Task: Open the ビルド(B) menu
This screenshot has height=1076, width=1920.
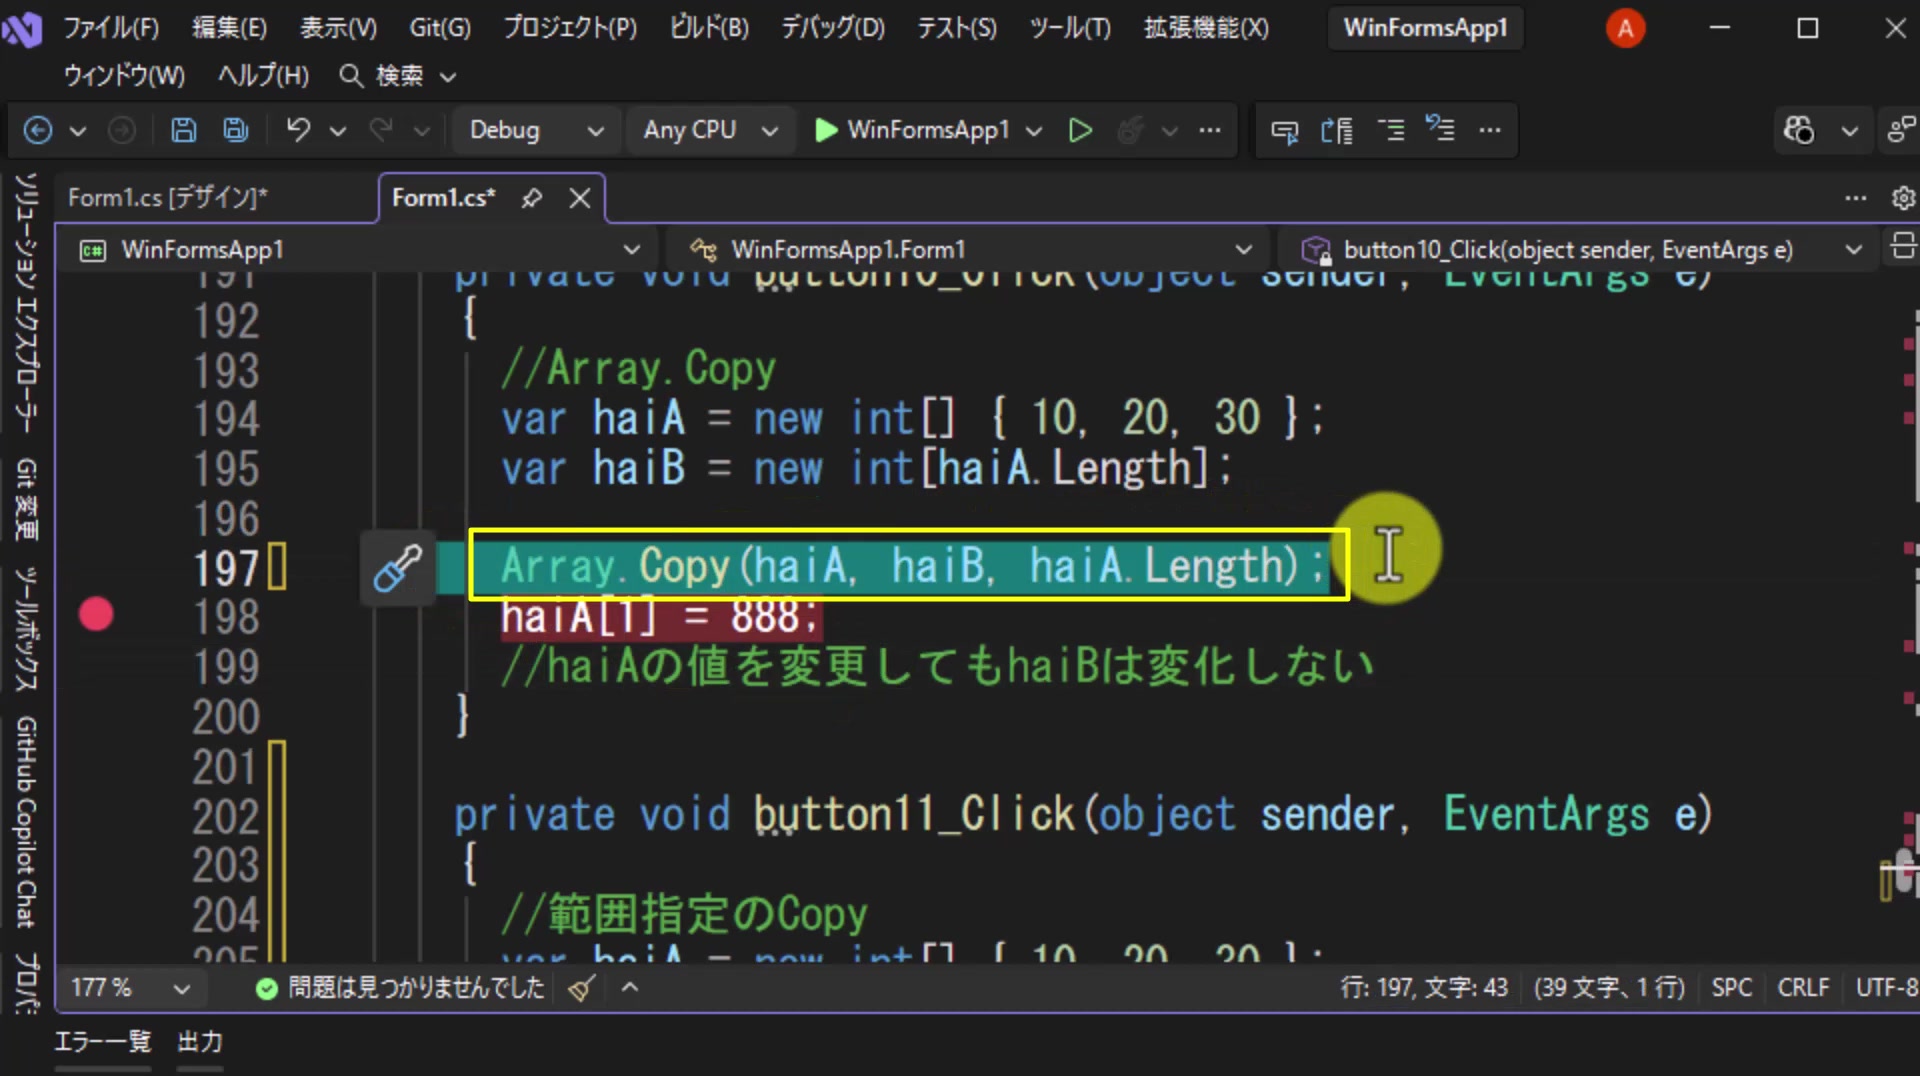Action: (709, 28)
